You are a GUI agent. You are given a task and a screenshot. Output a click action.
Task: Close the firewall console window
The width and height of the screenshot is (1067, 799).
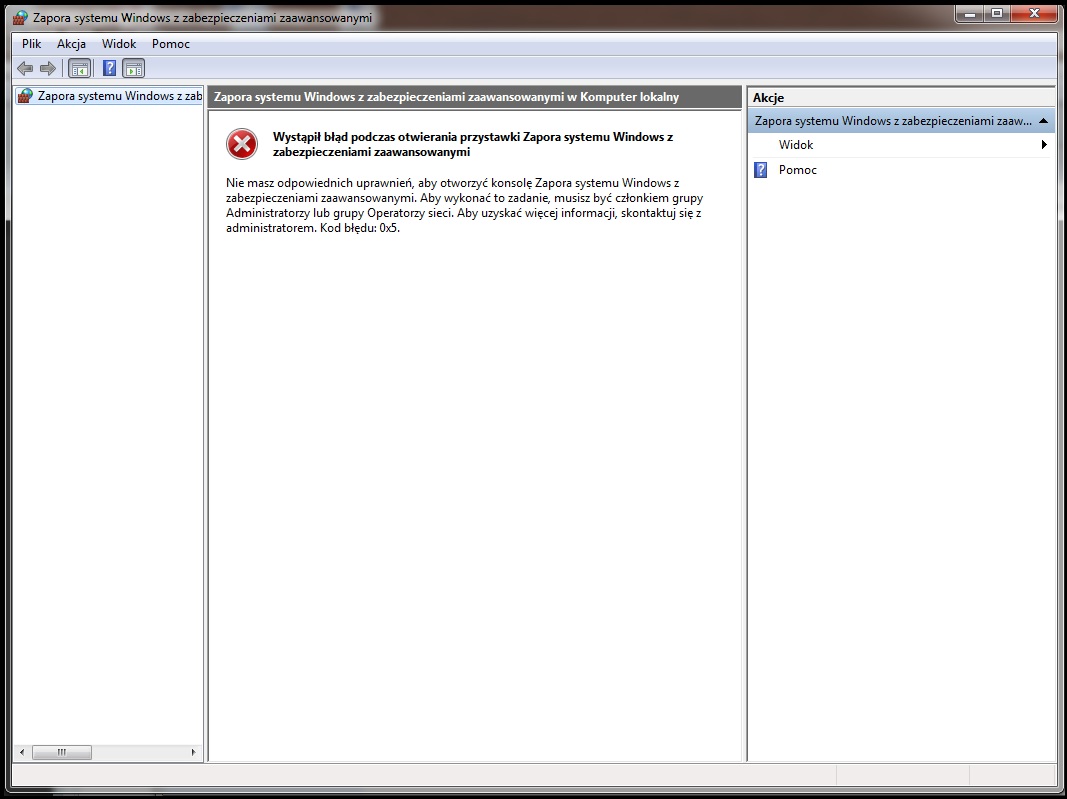click(1034, 14)
